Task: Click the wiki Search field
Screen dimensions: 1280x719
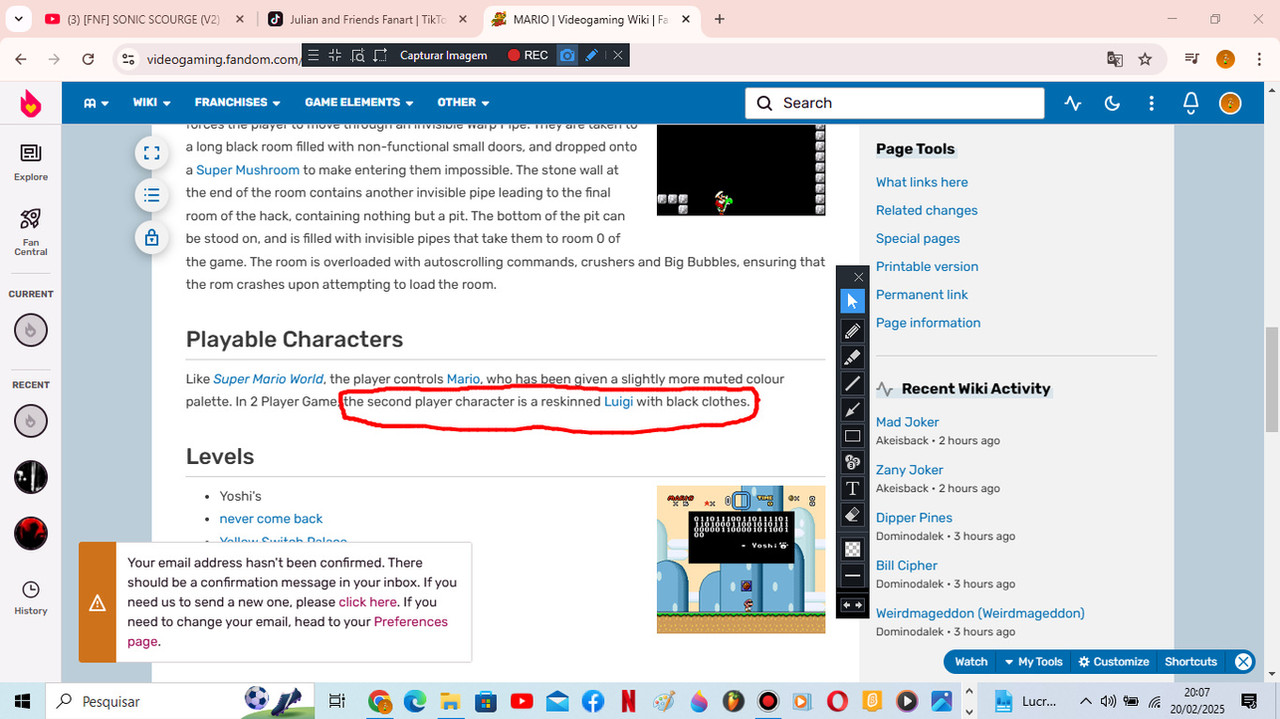Action: (x=894, y=103)
